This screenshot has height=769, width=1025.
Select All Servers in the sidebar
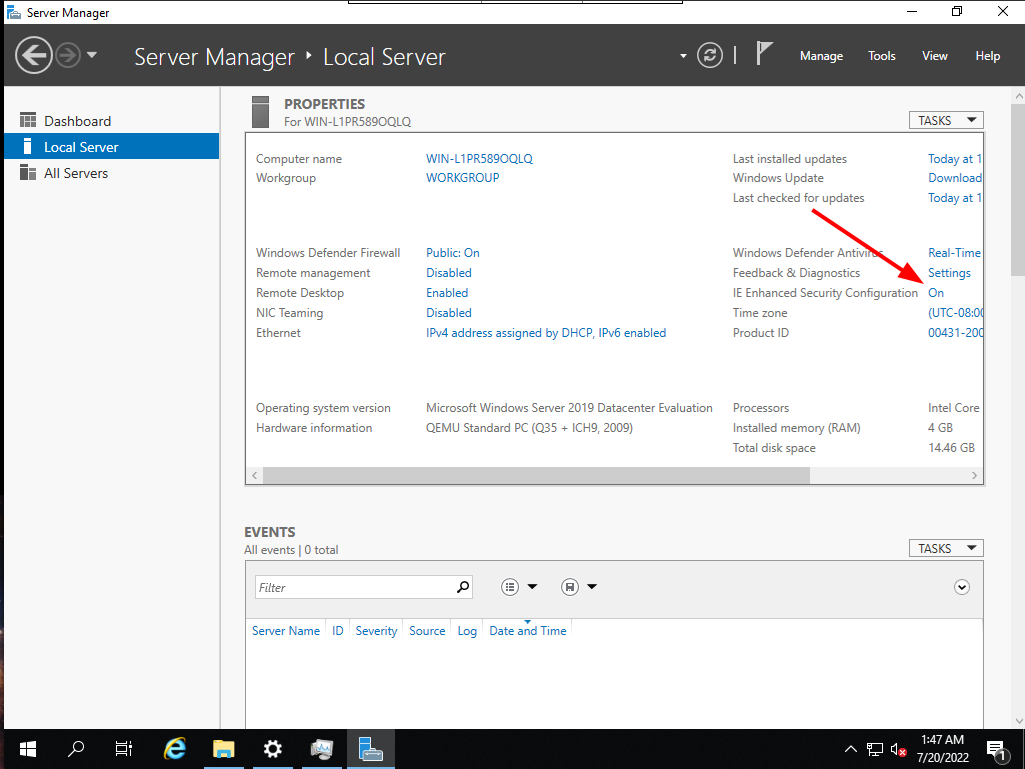(111, 173)
